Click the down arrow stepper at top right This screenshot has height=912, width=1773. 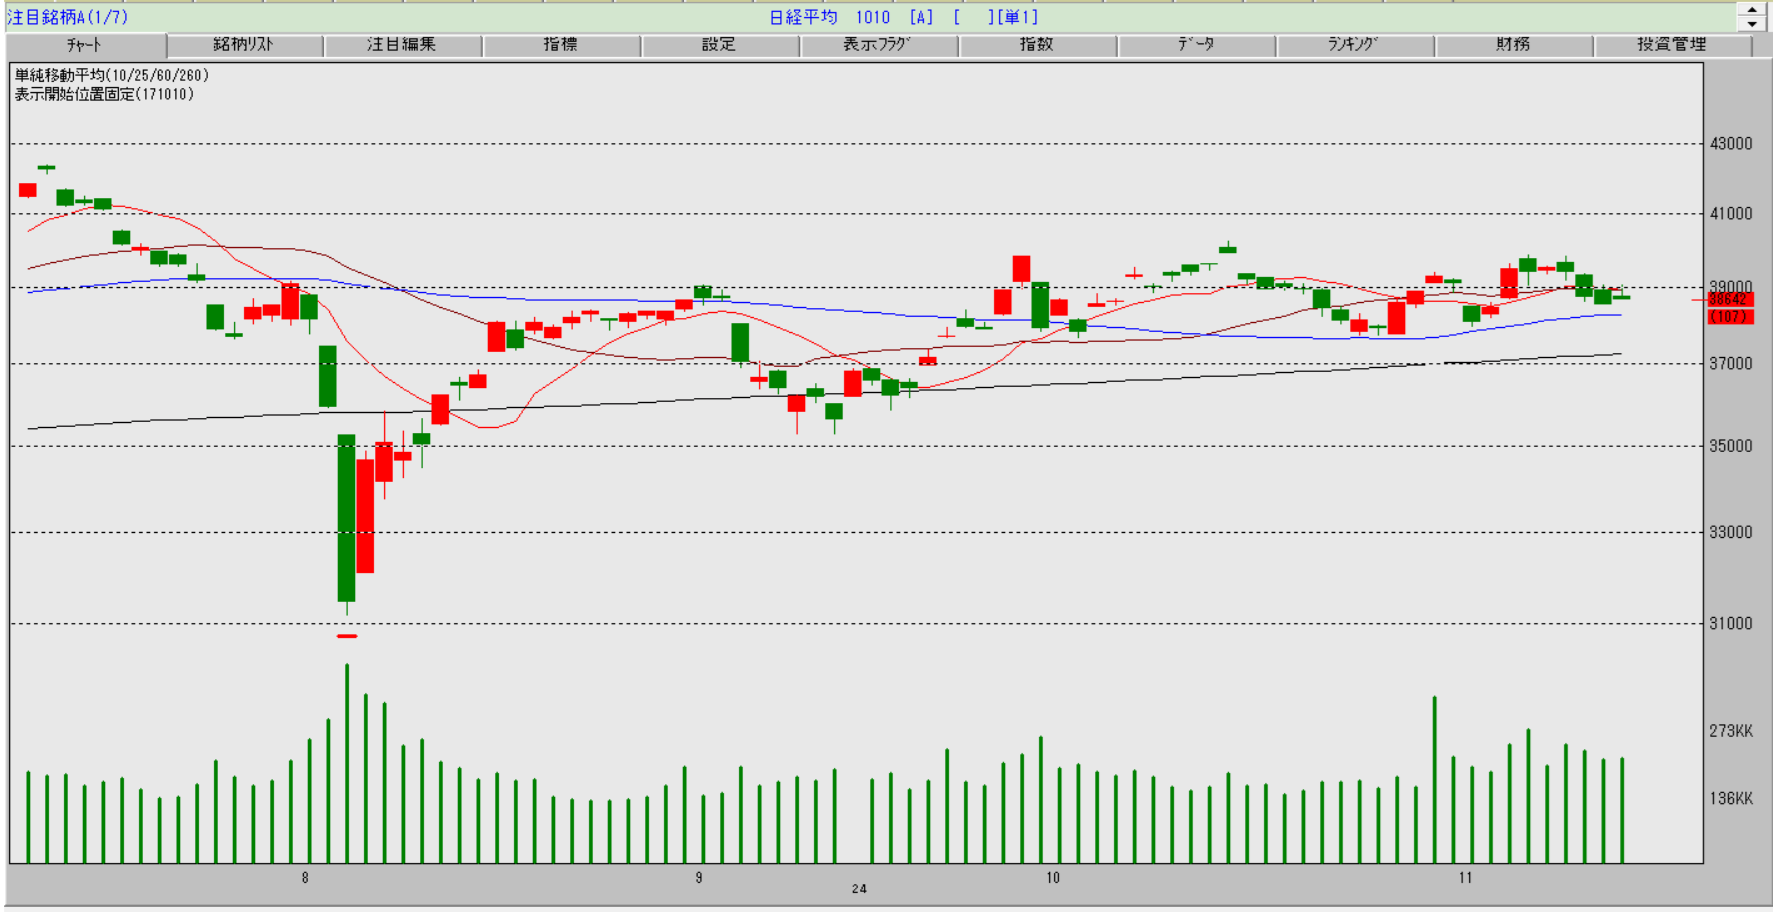(x=1752, y=24)
